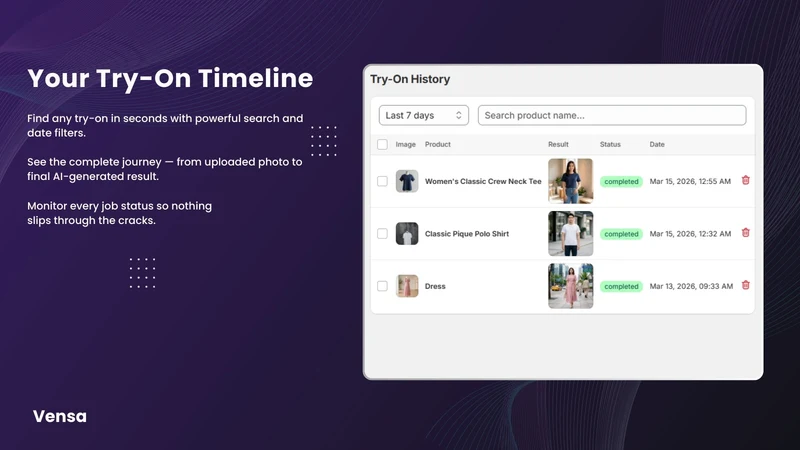Viewport: 800px width, 450px height.
Task: View result photo for the Dress try-on
Action: [x=570, y=286]
